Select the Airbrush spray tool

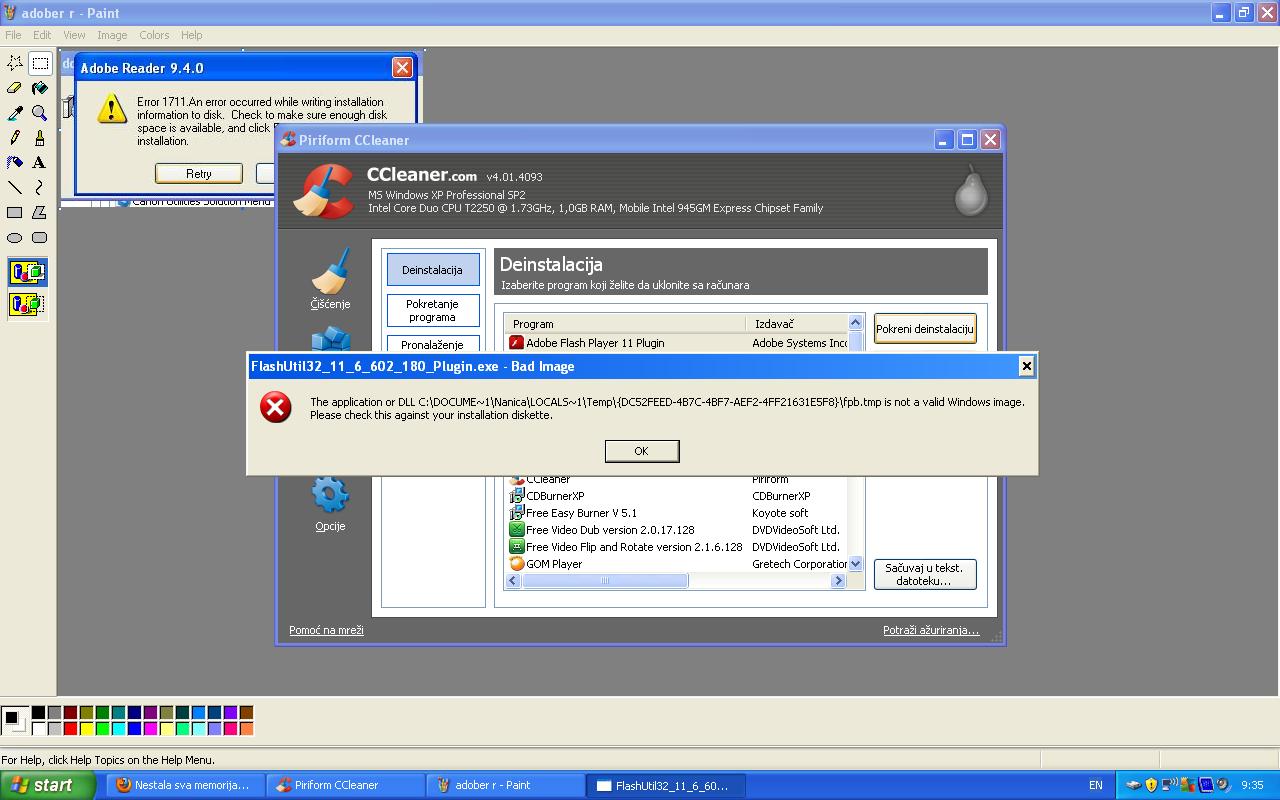(15, 162)
